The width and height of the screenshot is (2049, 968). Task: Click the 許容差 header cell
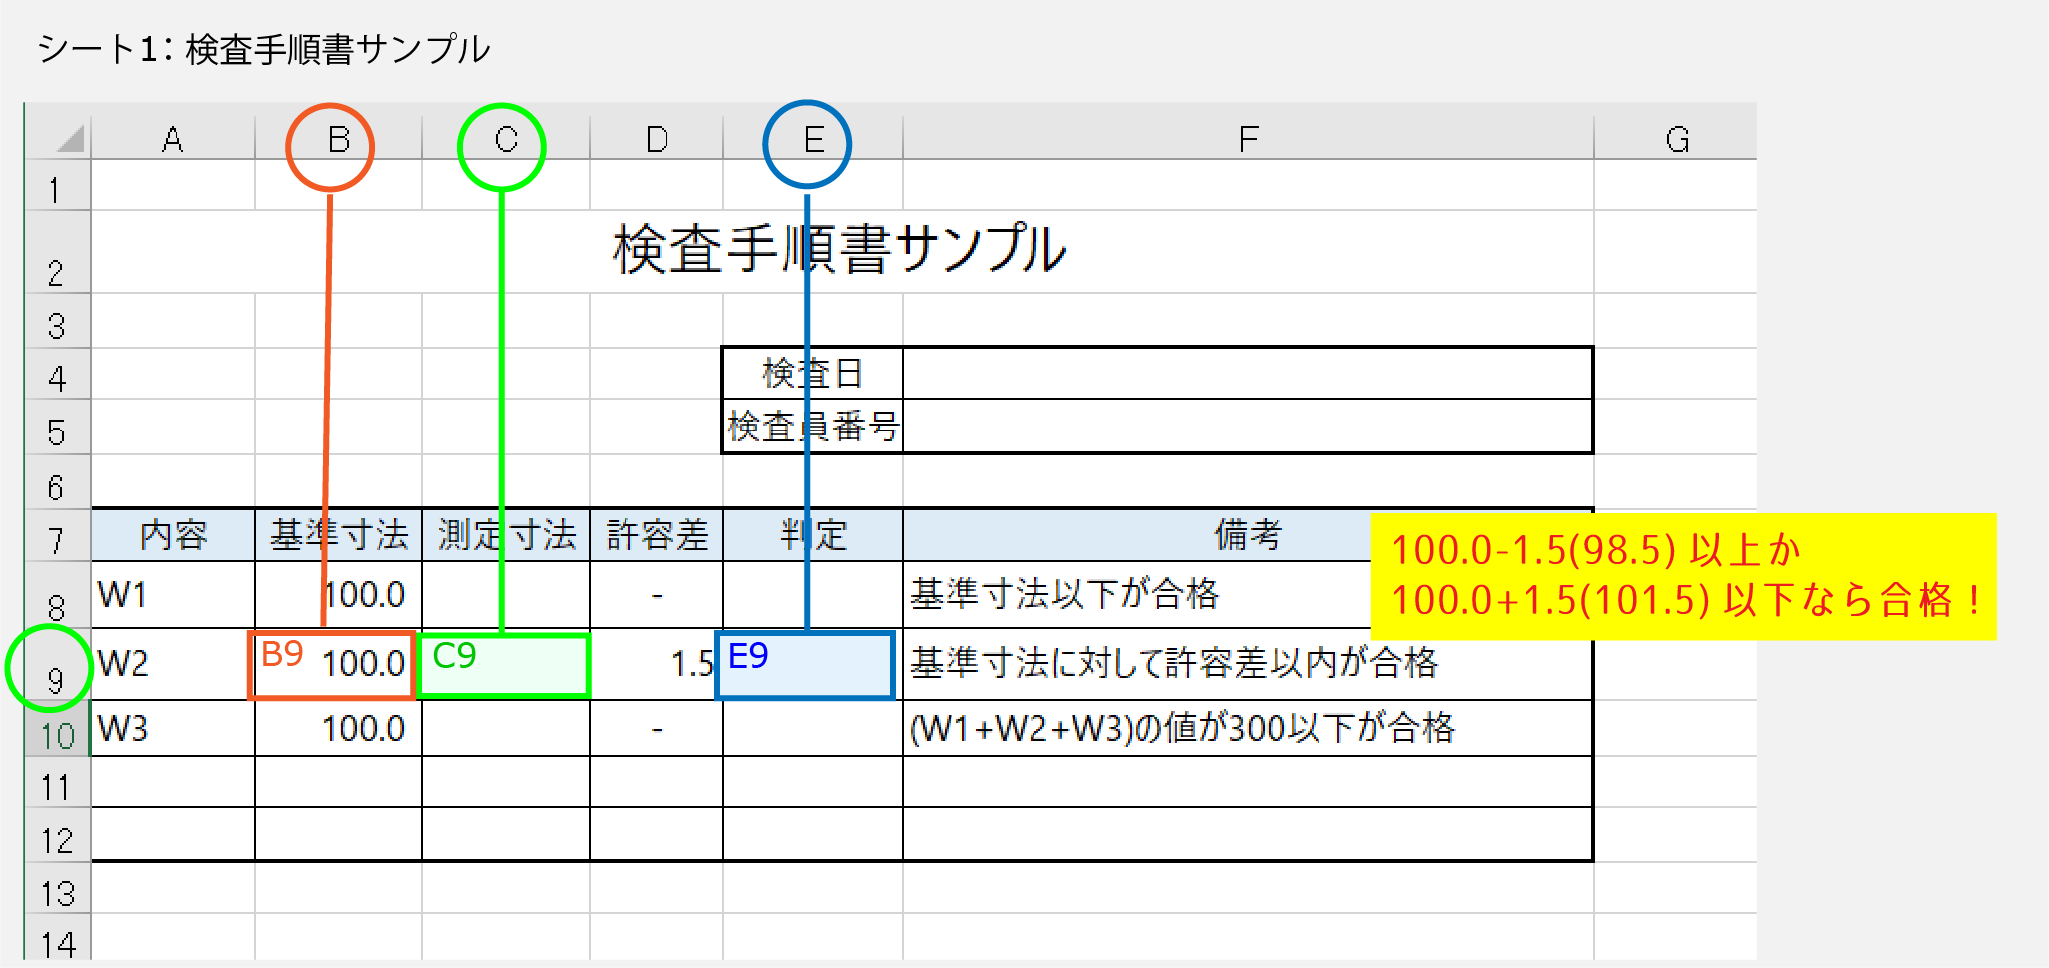(656, 535)
